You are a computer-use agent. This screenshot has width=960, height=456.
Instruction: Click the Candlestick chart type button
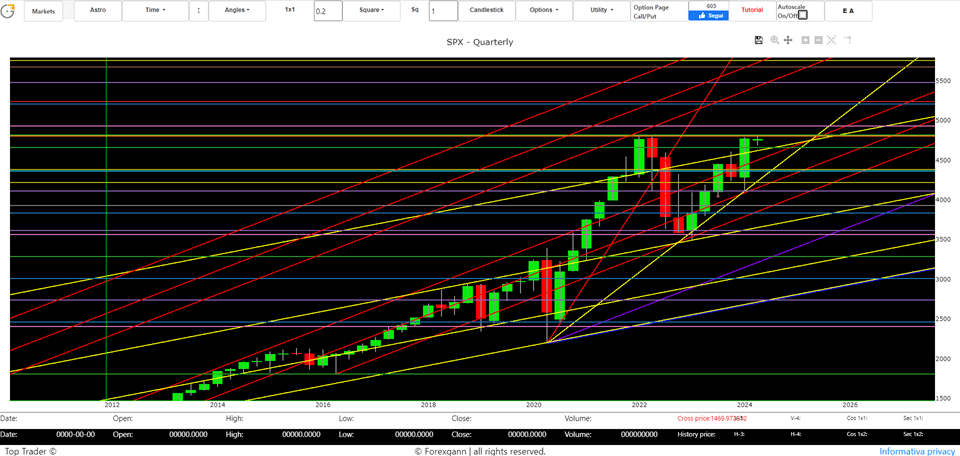tap(487, 11)
